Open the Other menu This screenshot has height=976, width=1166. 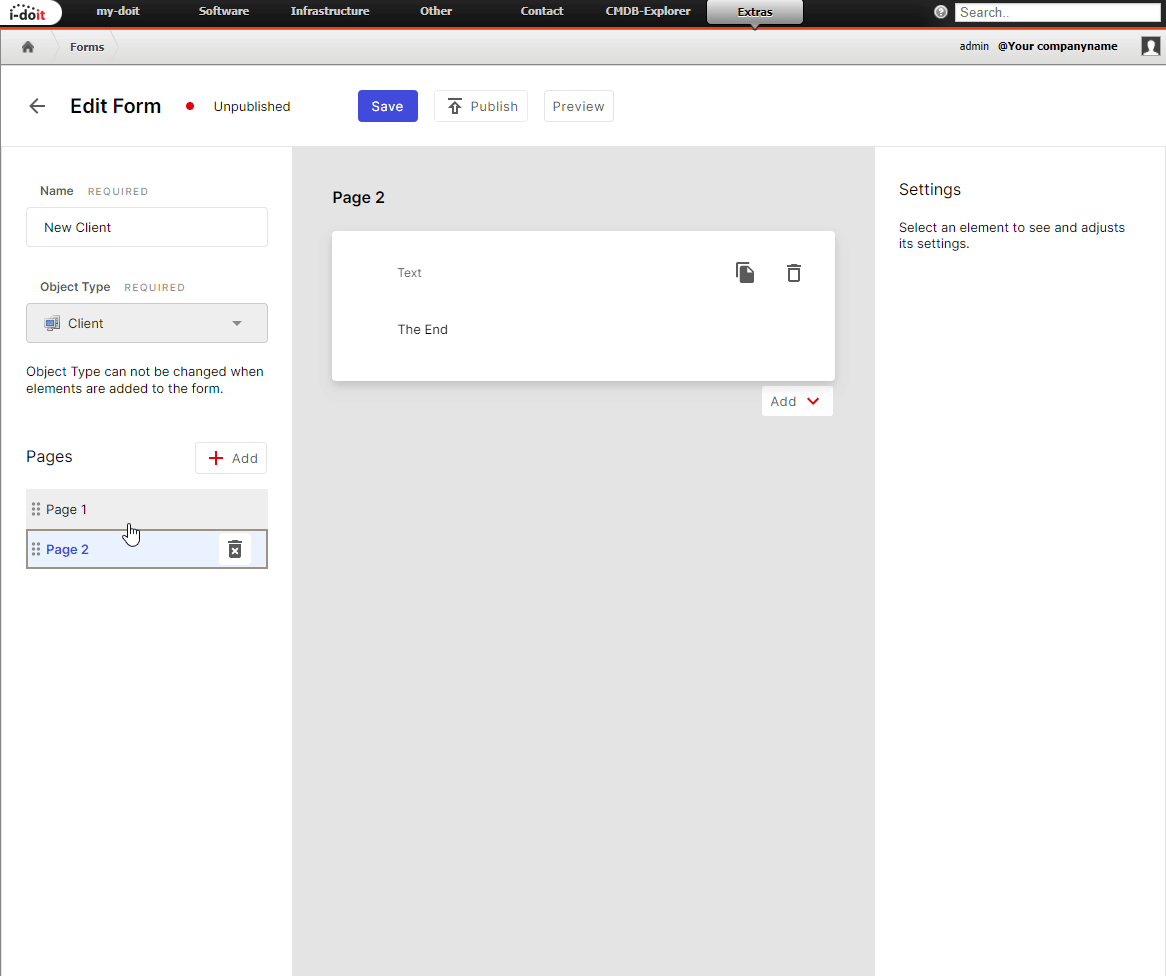436,11
